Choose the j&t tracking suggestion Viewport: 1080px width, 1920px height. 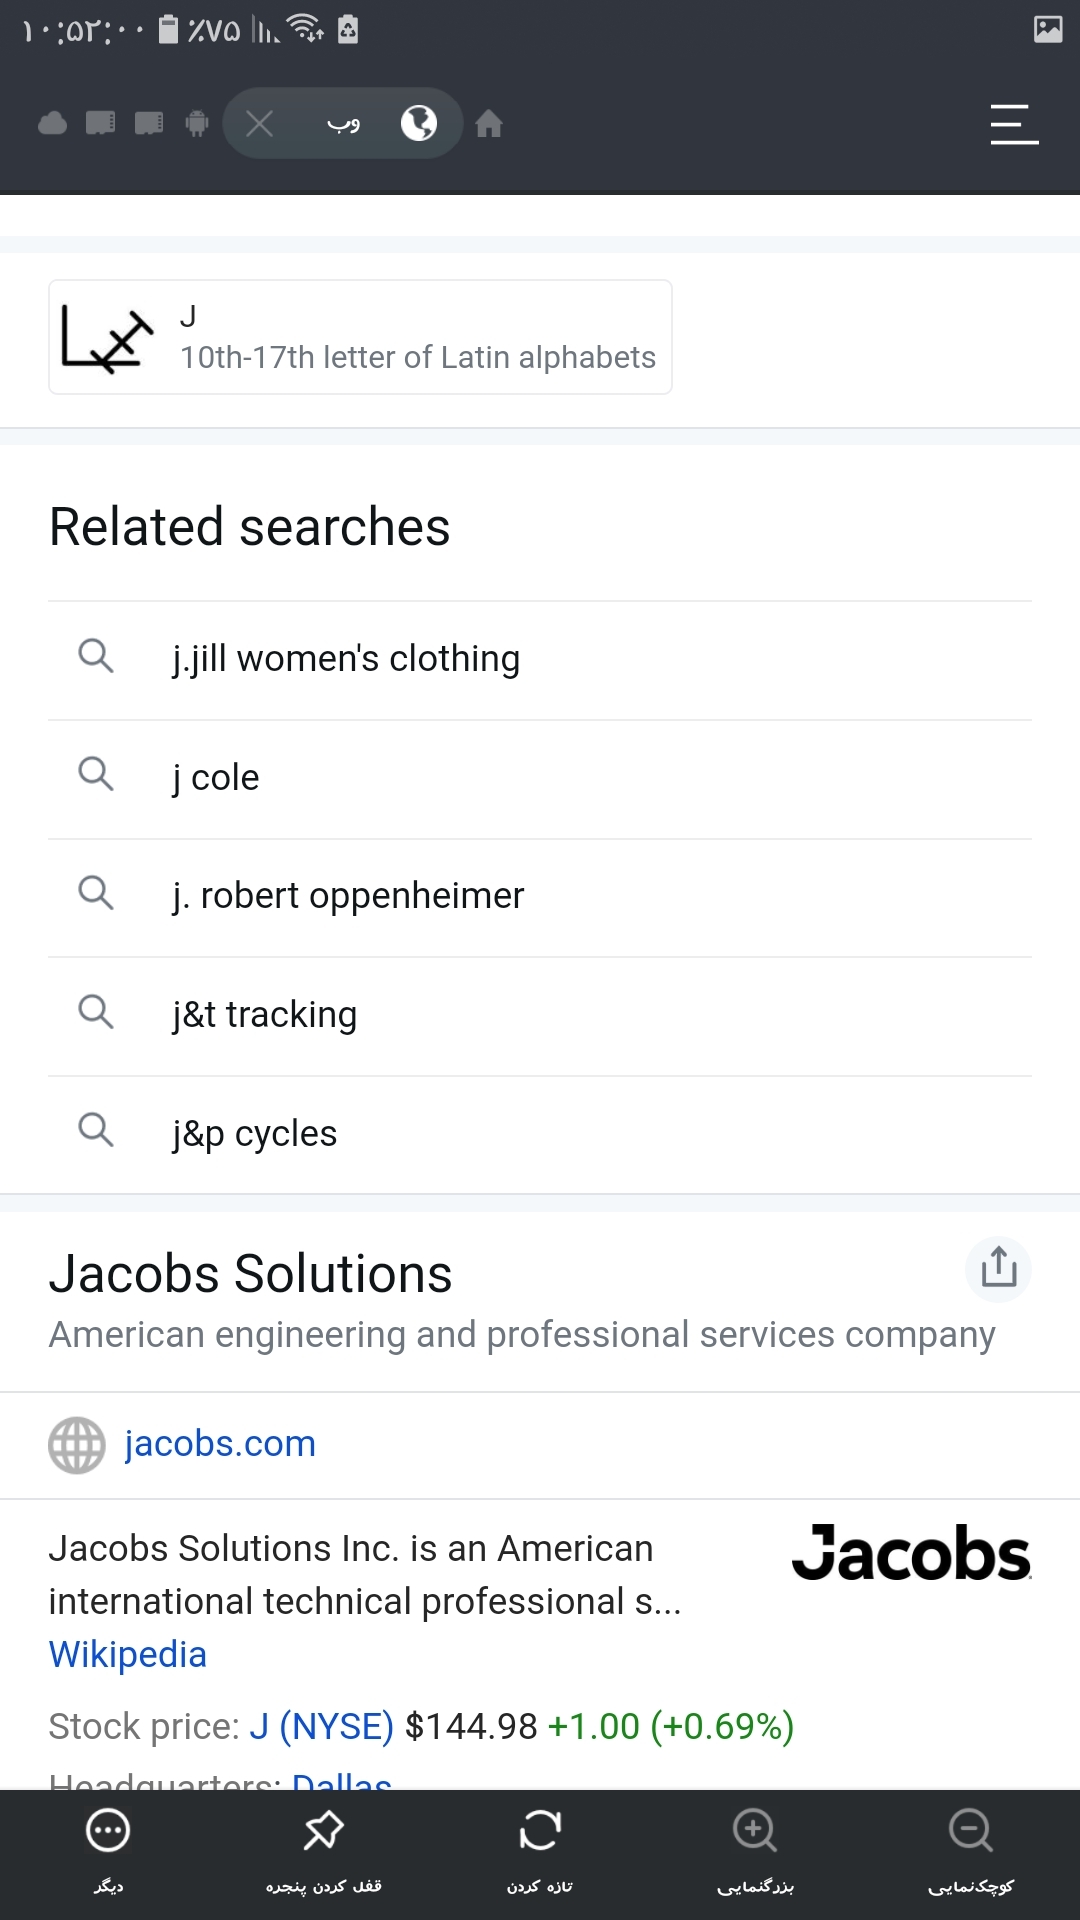[x=265, y=1015]
